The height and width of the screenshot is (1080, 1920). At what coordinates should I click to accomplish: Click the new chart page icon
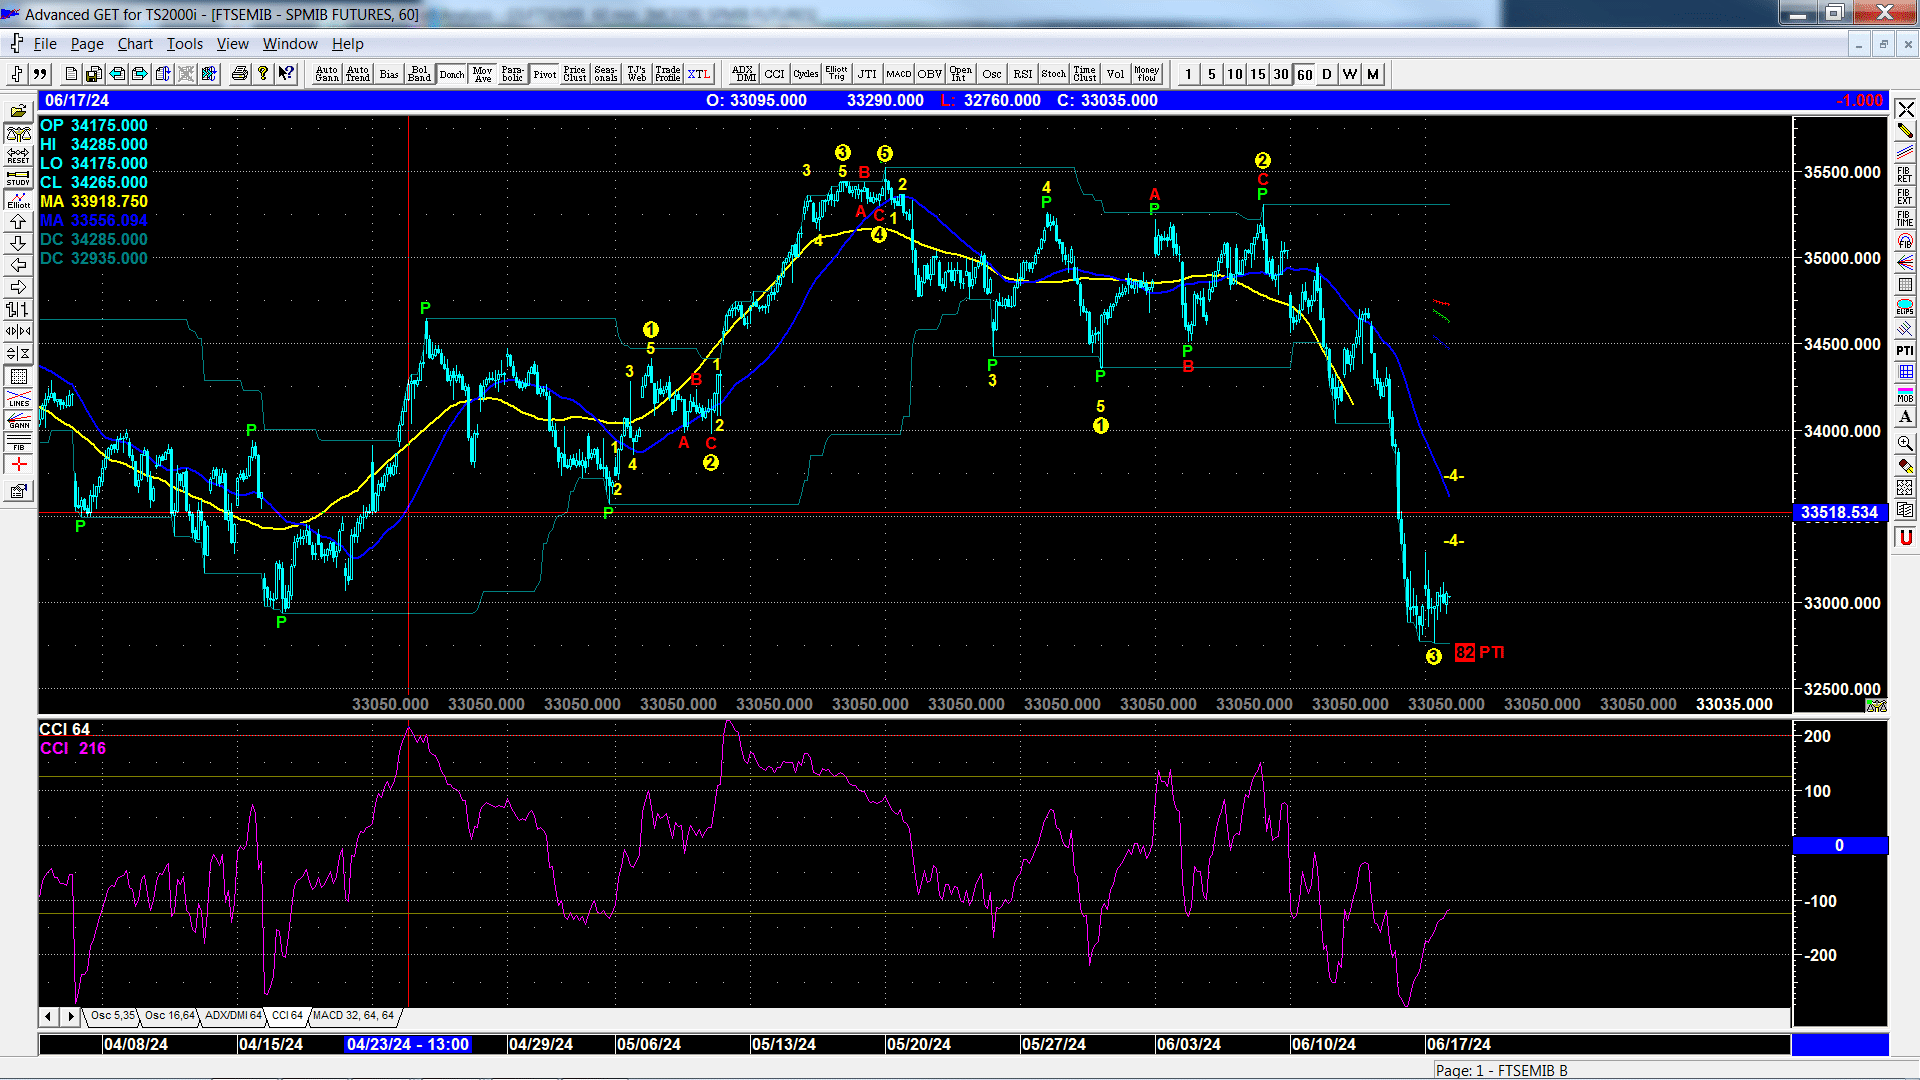71,74
